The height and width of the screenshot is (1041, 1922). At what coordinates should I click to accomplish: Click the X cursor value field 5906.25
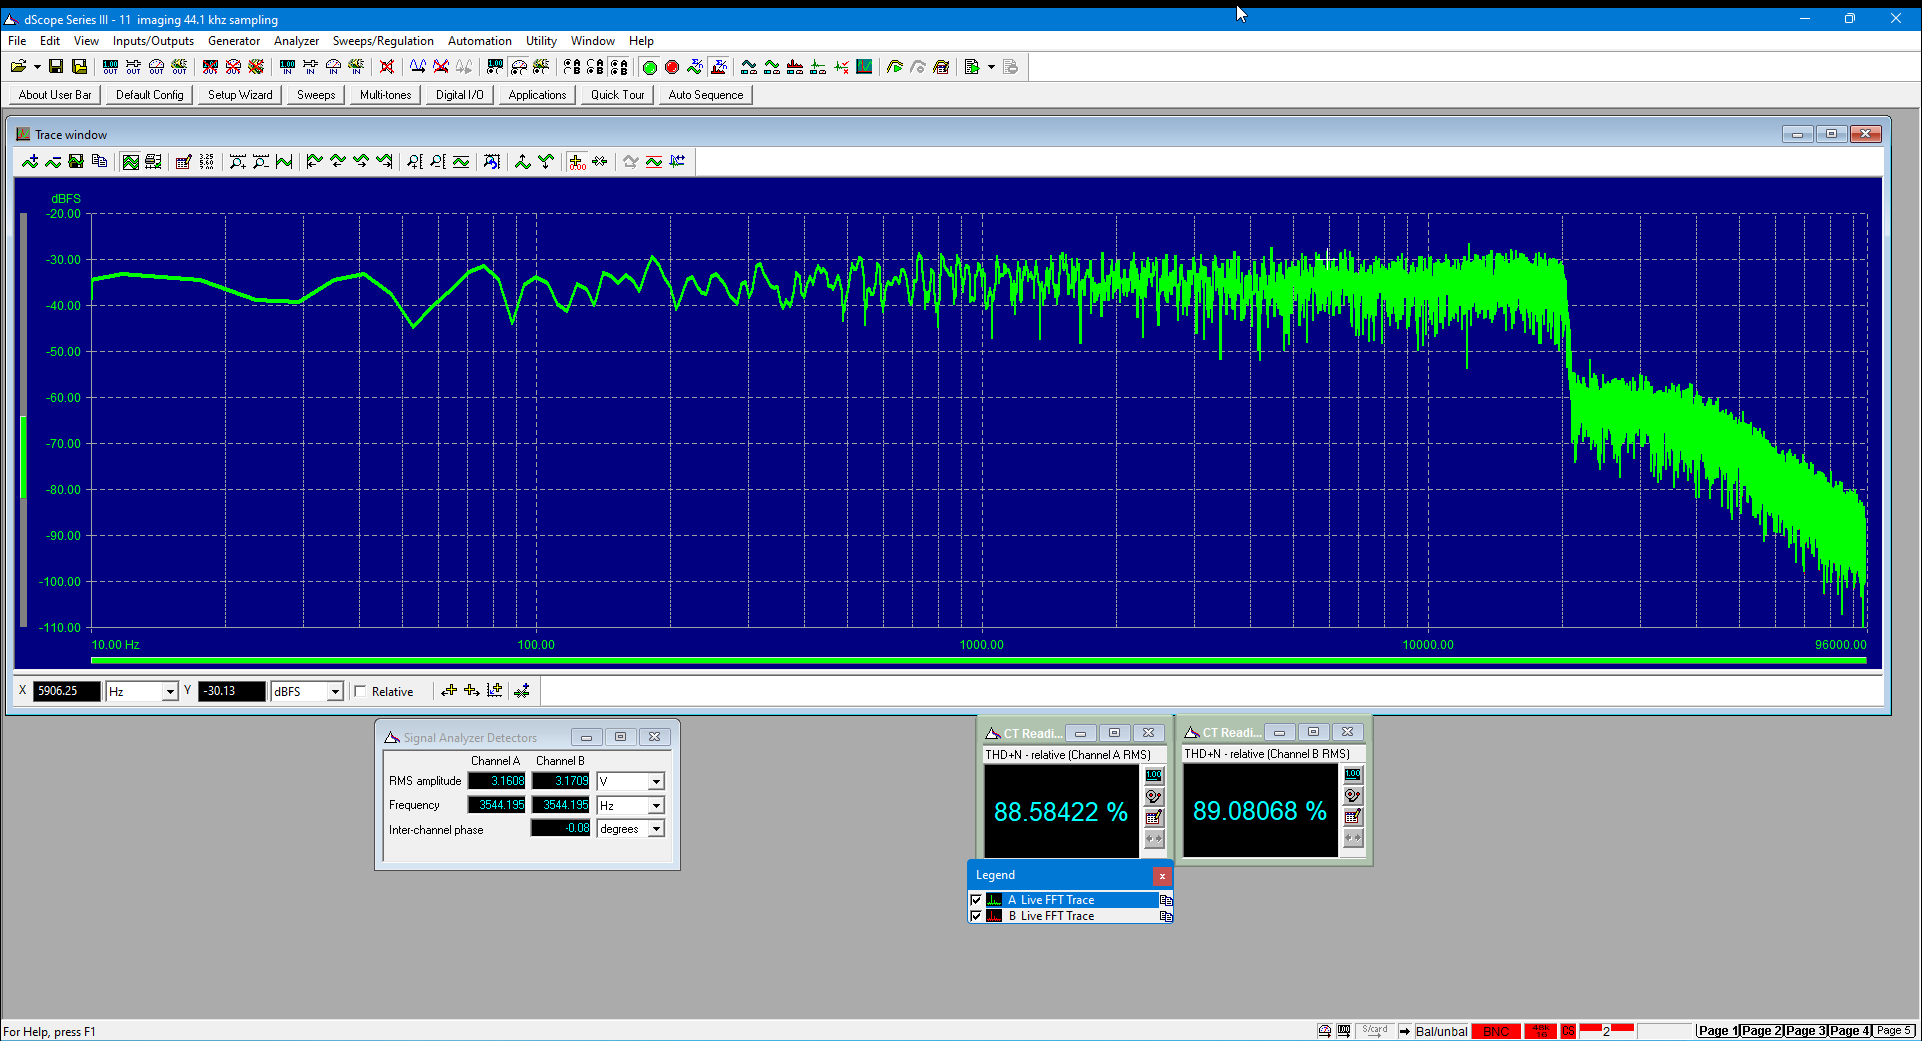67,691
